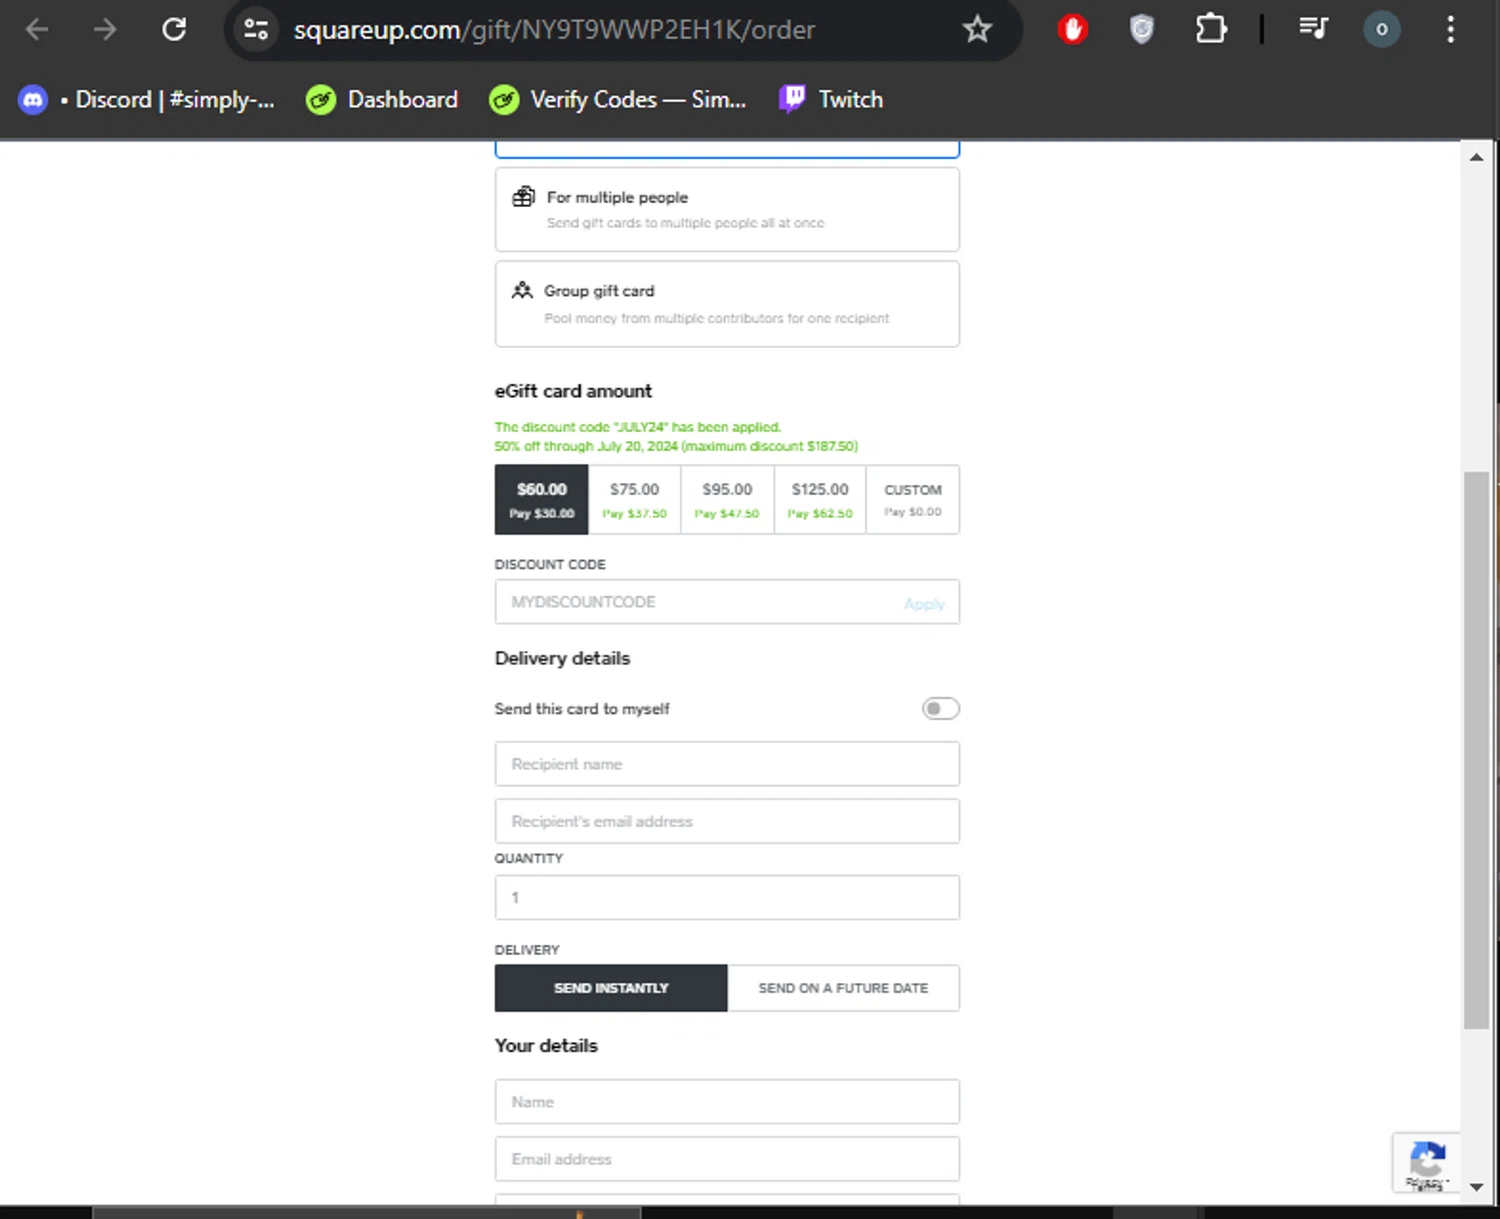
Task: Click Apply for the discount code
Action: (924, 604)
